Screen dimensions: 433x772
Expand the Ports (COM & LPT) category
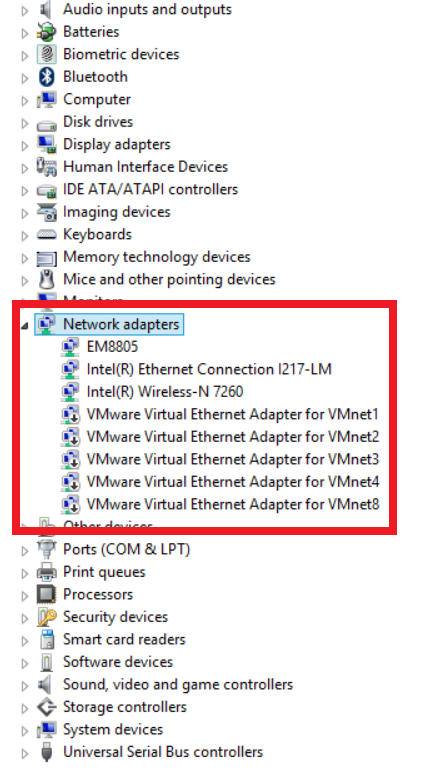(x=25, y=550)
